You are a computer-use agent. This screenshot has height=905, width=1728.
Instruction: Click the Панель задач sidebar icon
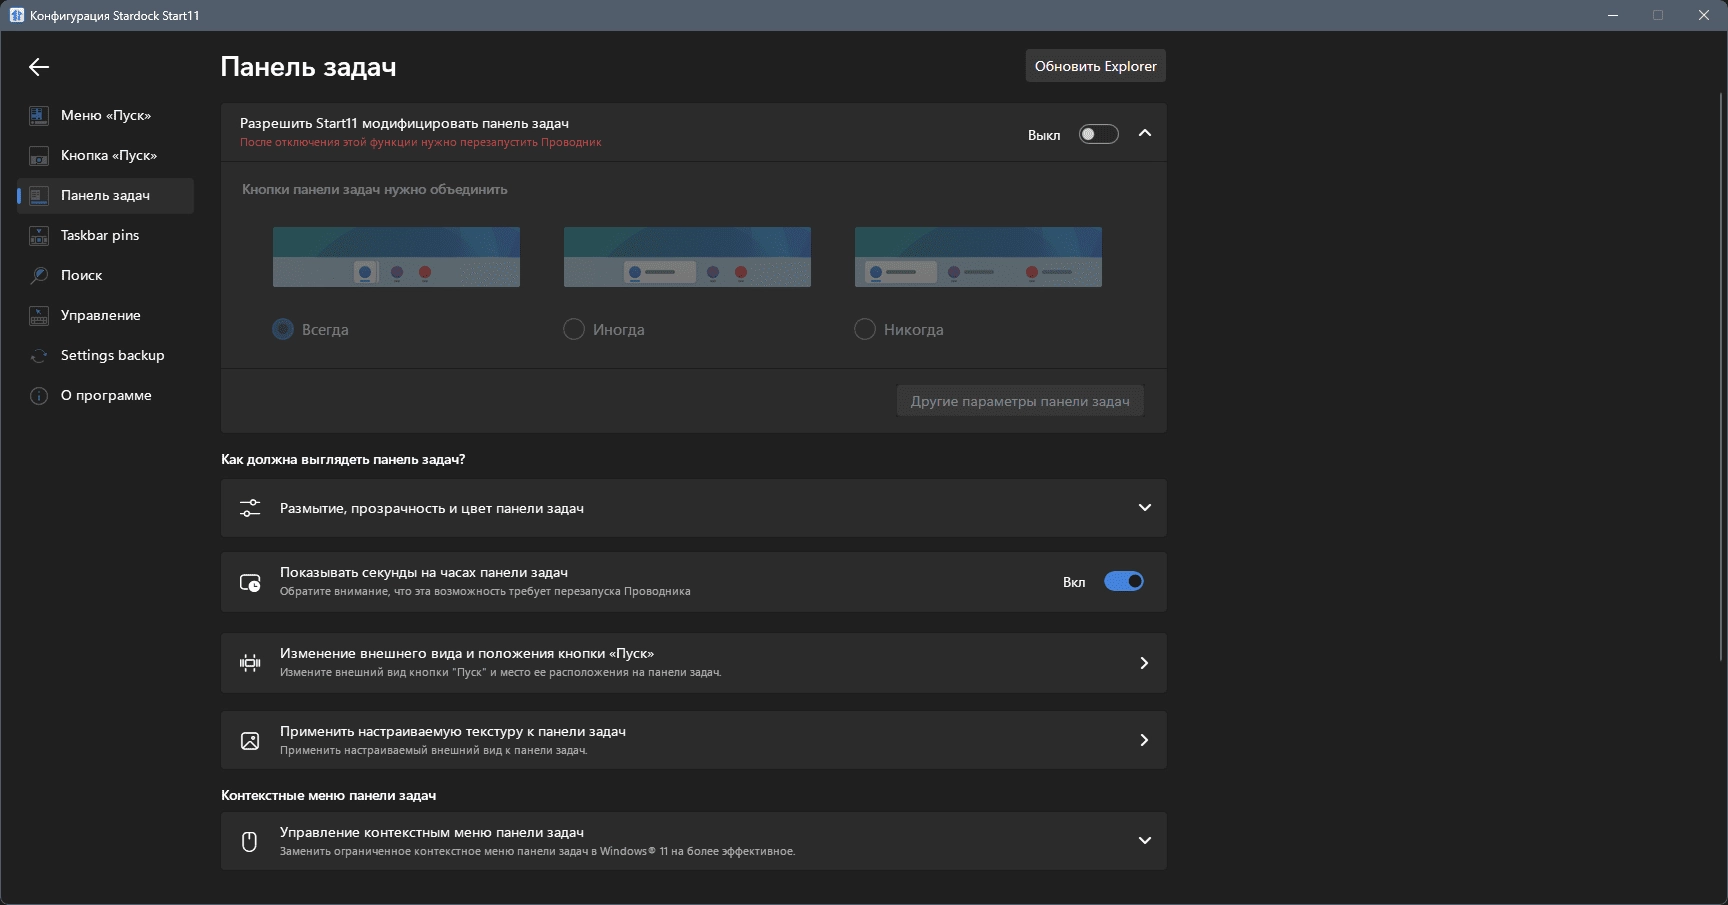(39, 196)
